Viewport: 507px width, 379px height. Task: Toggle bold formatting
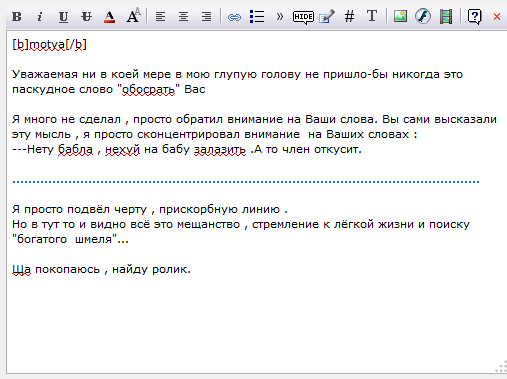point(17,16)
